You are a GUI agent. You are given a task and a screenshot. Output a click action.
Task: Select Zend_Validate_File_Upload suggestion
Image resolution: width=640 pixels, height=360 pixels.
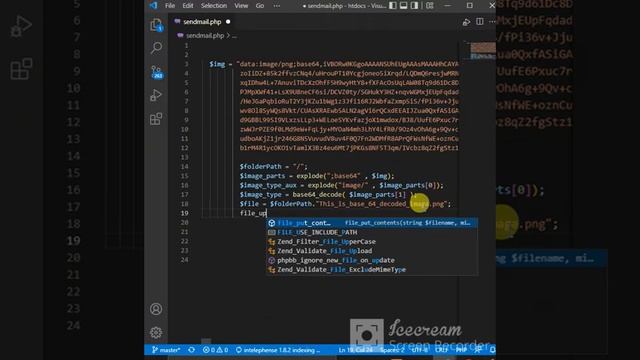(x=372, y=251)
